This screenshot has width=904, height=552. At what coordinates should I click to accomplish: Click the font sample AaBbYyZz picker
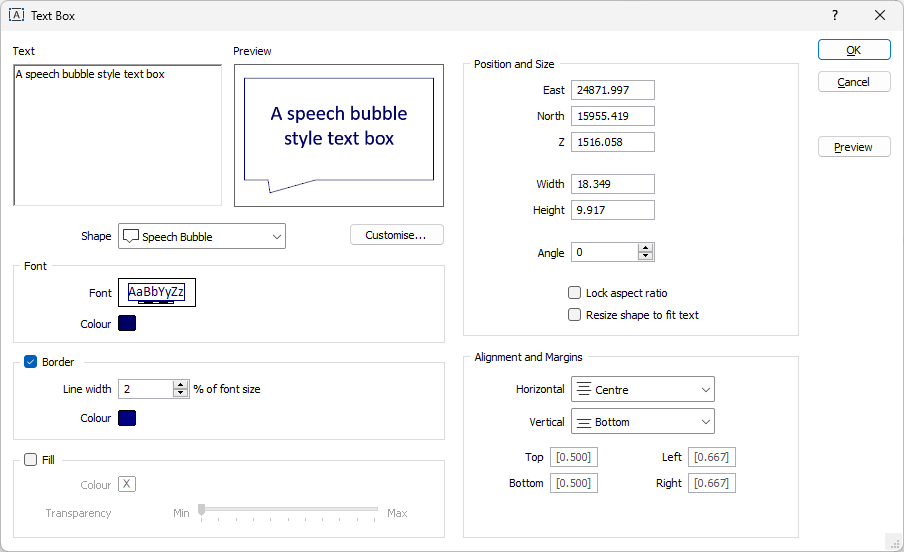coord(157,292)
